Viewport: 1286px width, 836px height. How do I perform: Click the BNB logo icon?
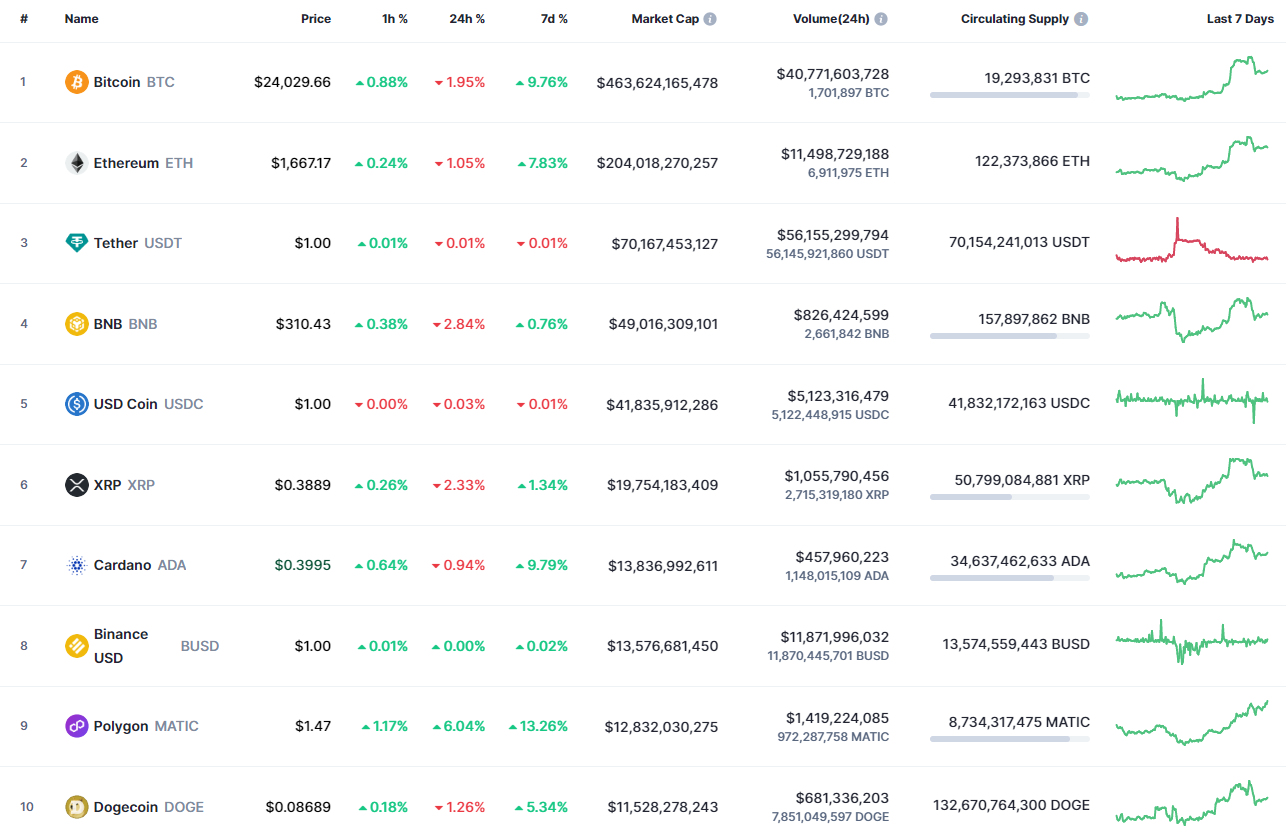click(76, 324)
